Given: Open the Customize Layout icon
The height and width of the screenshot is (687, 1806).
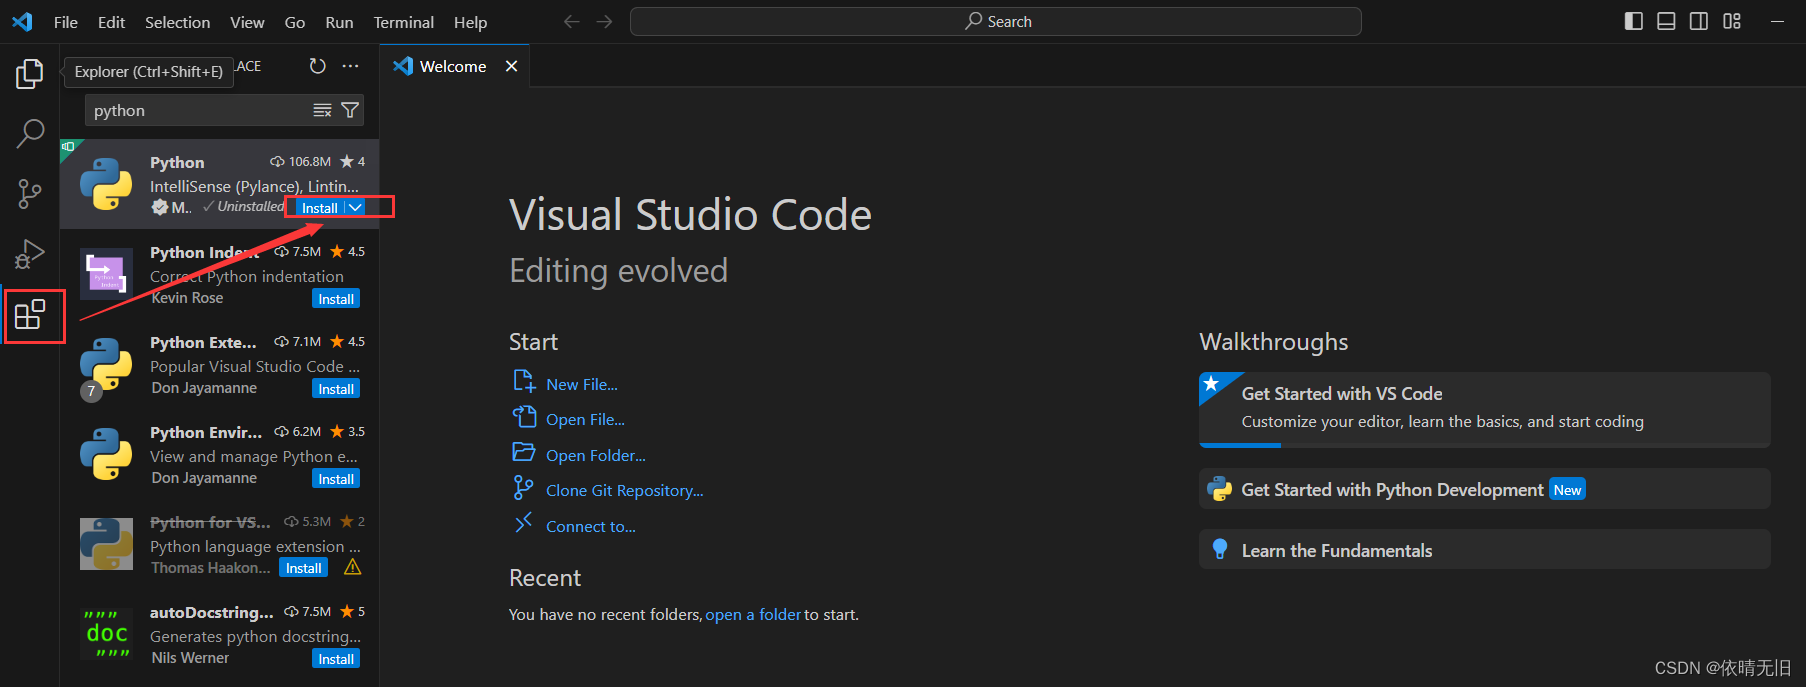Looking at the screenshot, I should (1732, 21).
